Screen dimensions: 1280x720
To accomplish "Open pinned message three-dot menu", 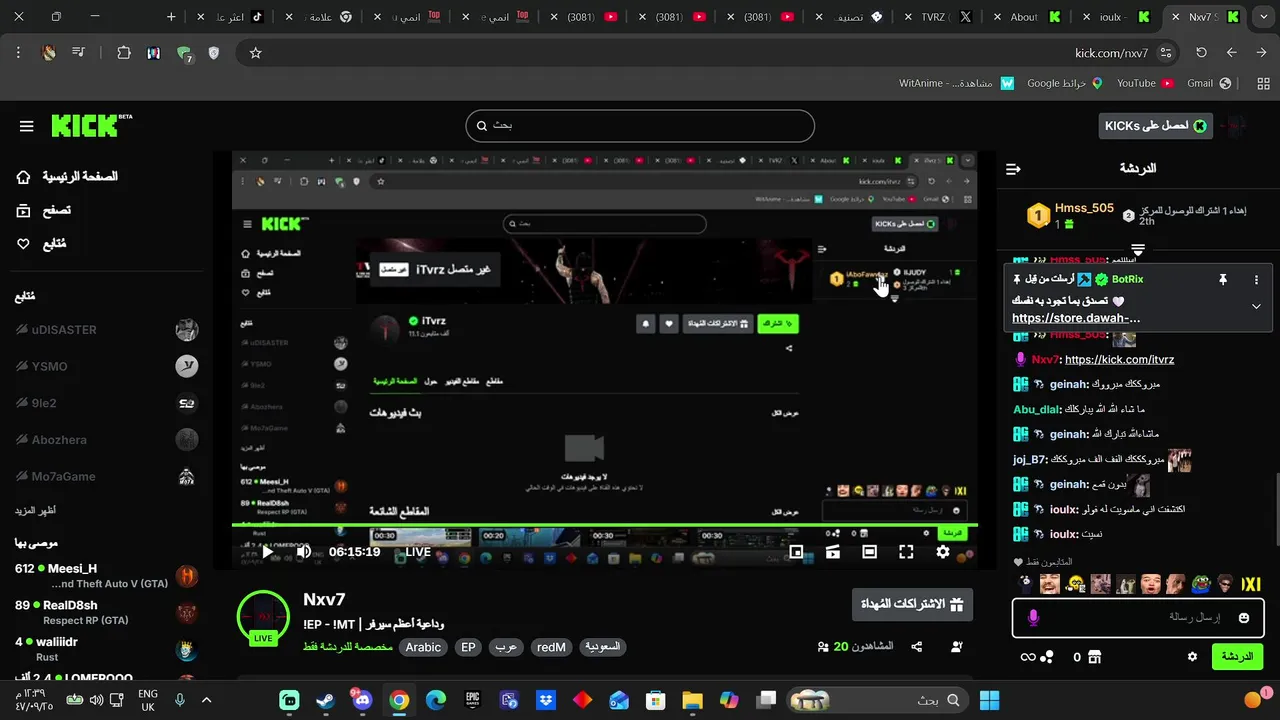I will 1256,280.
